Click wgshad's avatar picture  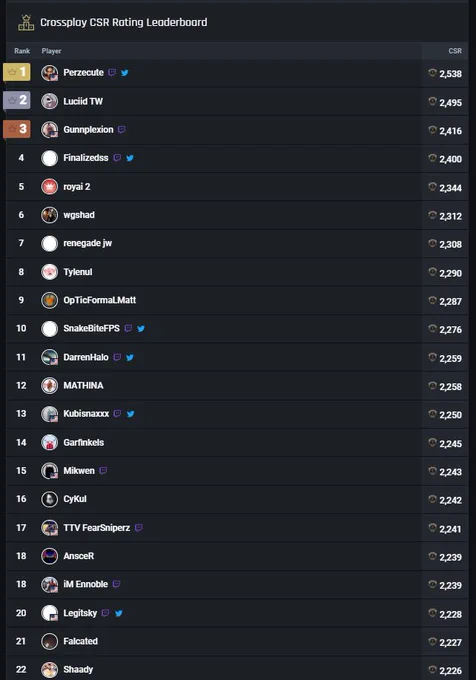(49, 215)
